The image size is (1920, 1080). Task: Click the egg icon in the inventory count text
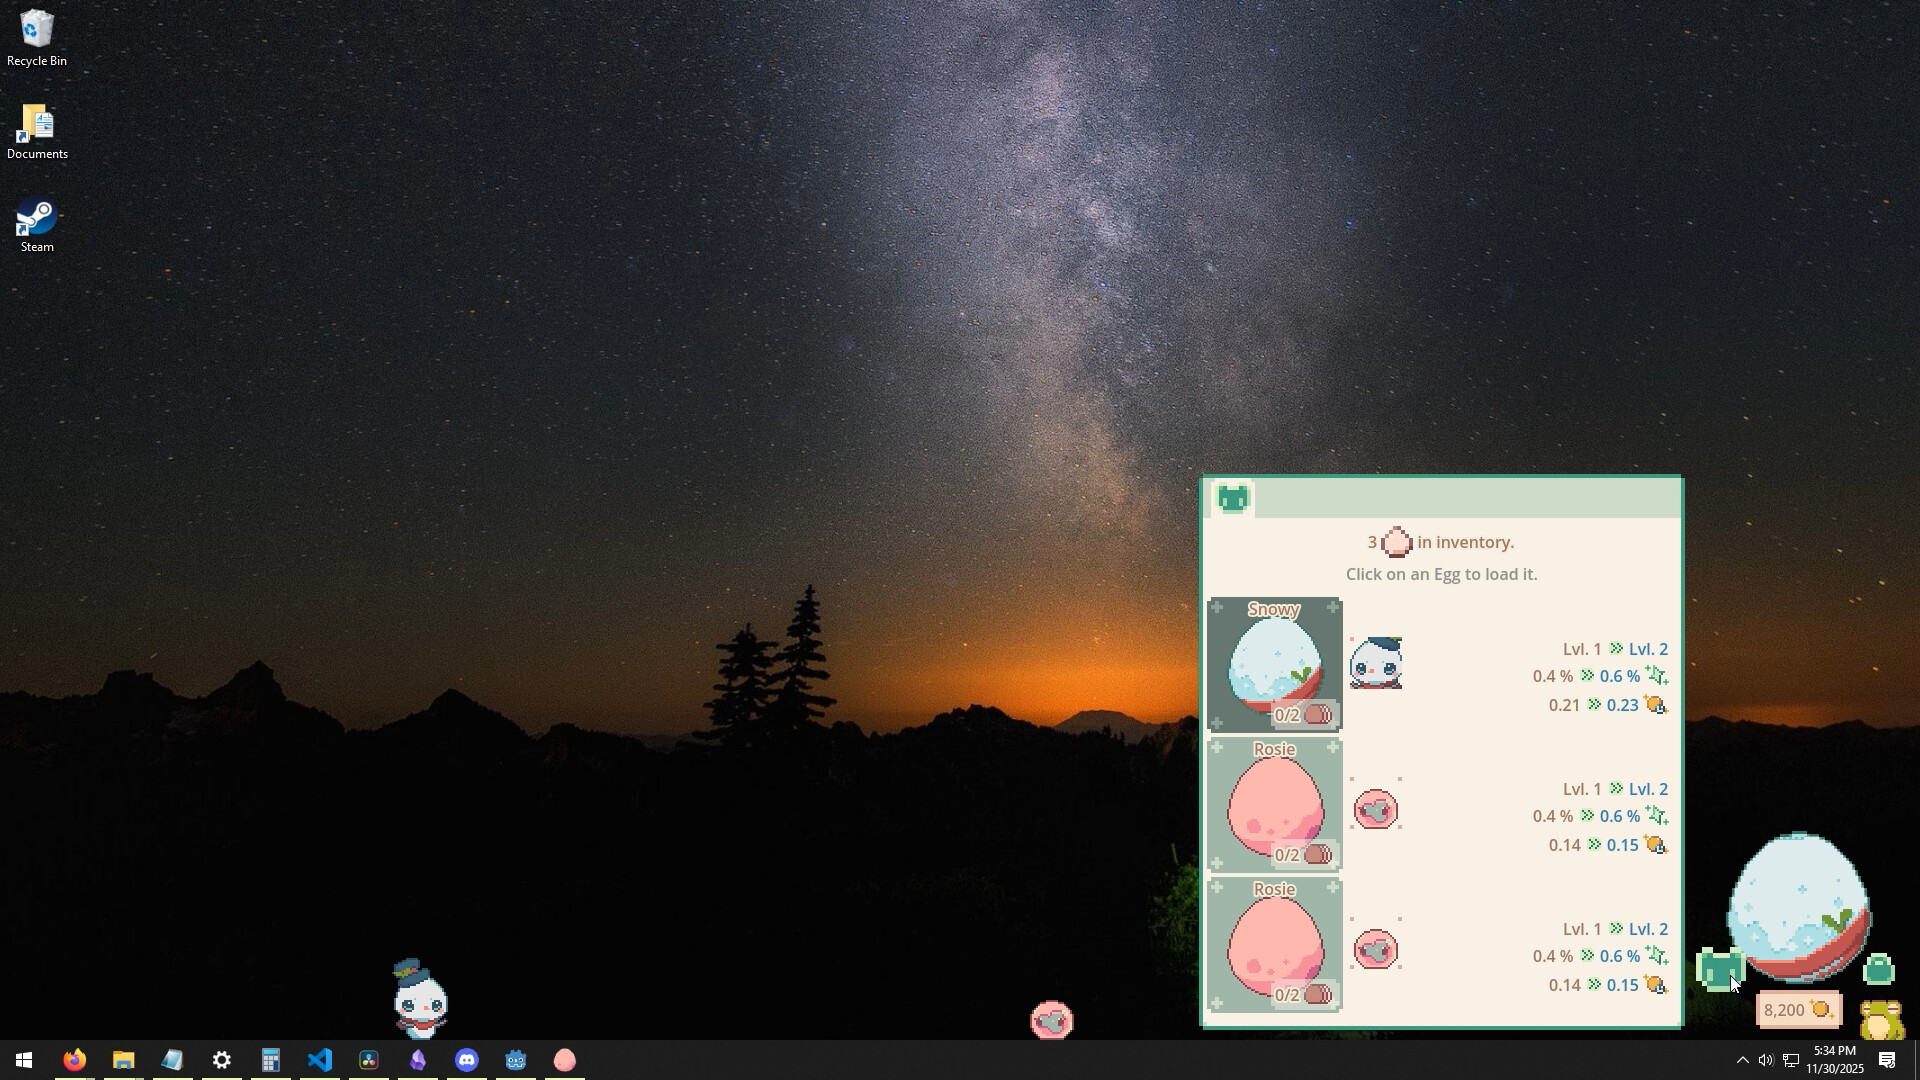coord(1397,541)
